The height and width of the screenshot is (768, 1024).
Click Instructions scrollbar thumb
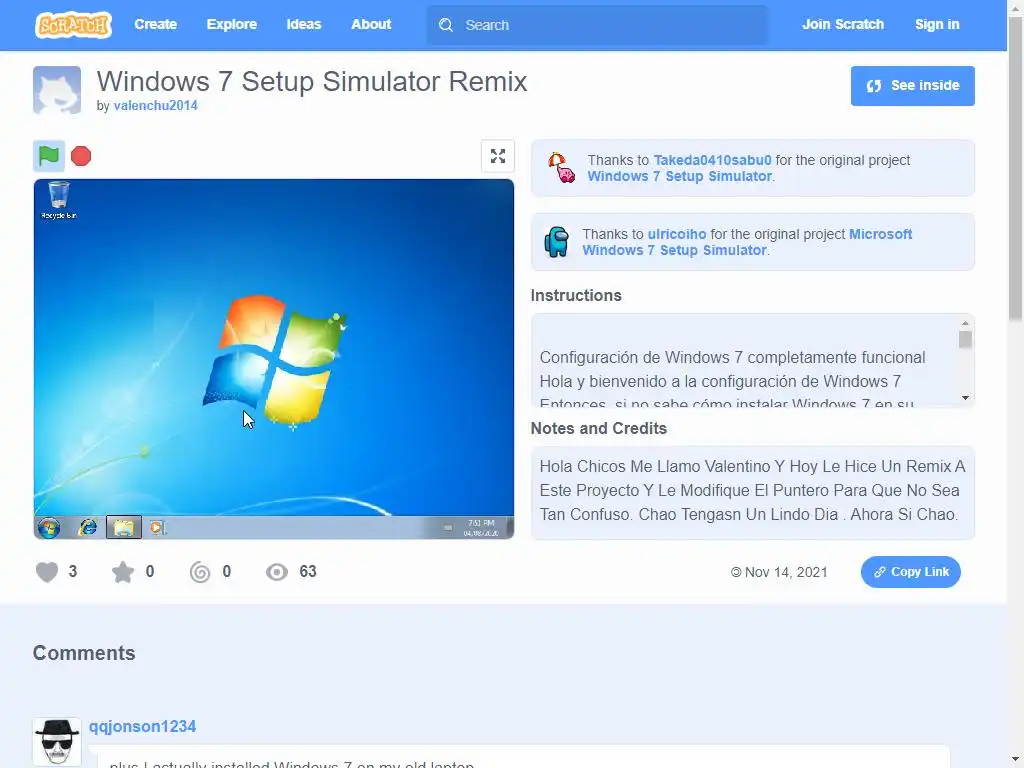(965, 340)
